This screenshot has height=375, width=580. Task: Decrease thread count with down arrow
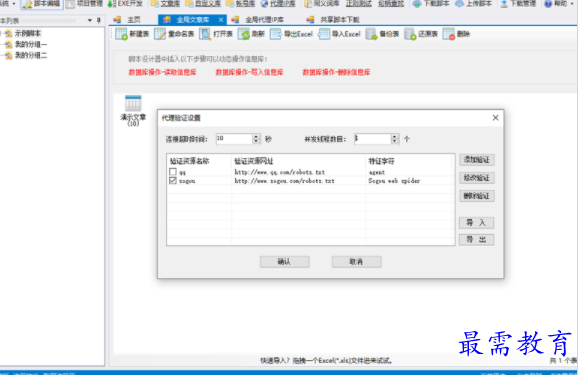click(395, 142)
